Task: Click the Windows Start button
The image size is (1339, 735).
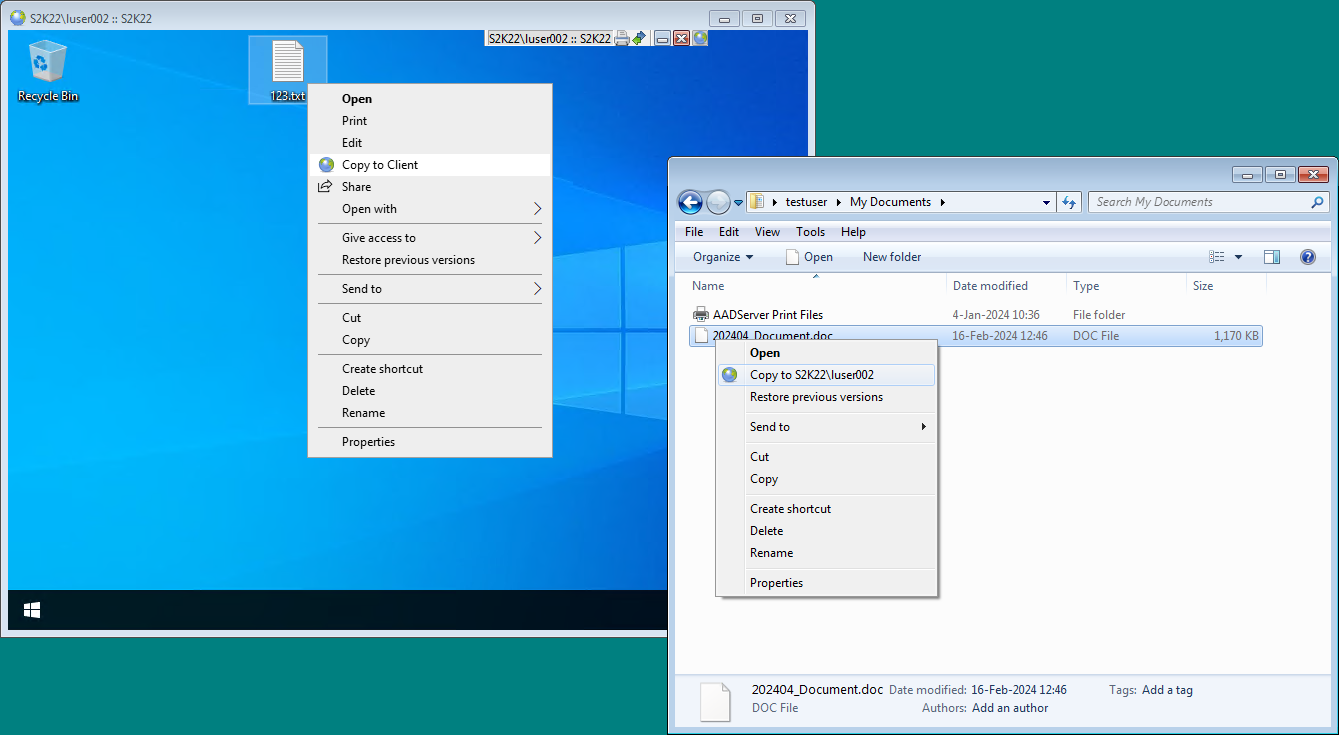Action: coord(31,610)
